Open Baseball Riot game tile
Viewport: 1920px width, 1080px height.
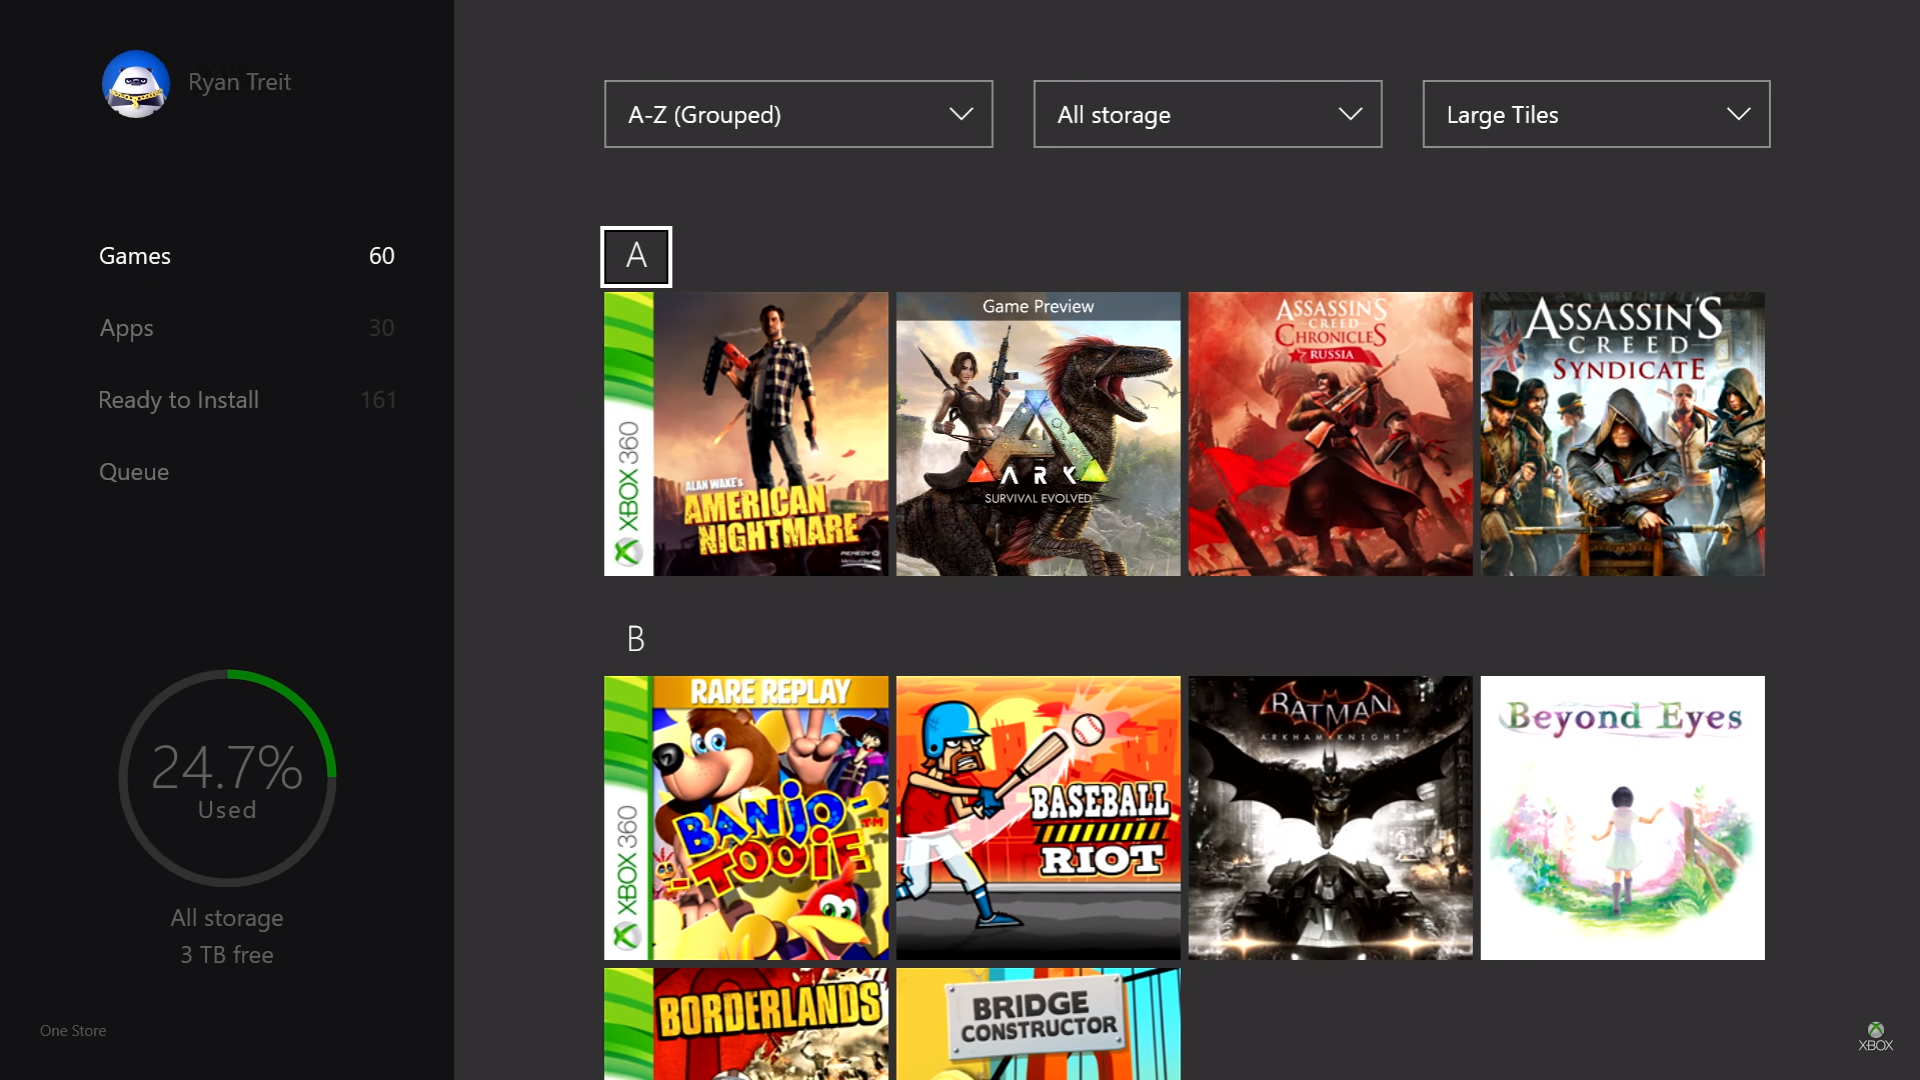tap(1037, 817)
